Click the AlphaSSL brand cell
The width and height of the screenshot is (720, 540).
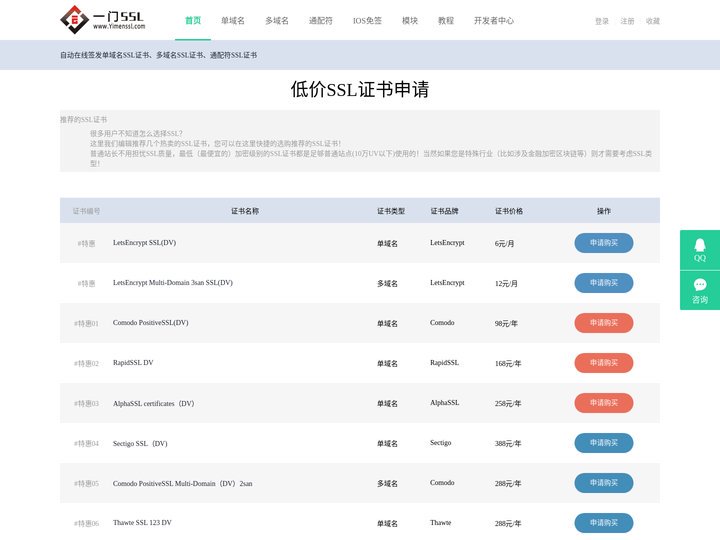click(x=444, y=403)
